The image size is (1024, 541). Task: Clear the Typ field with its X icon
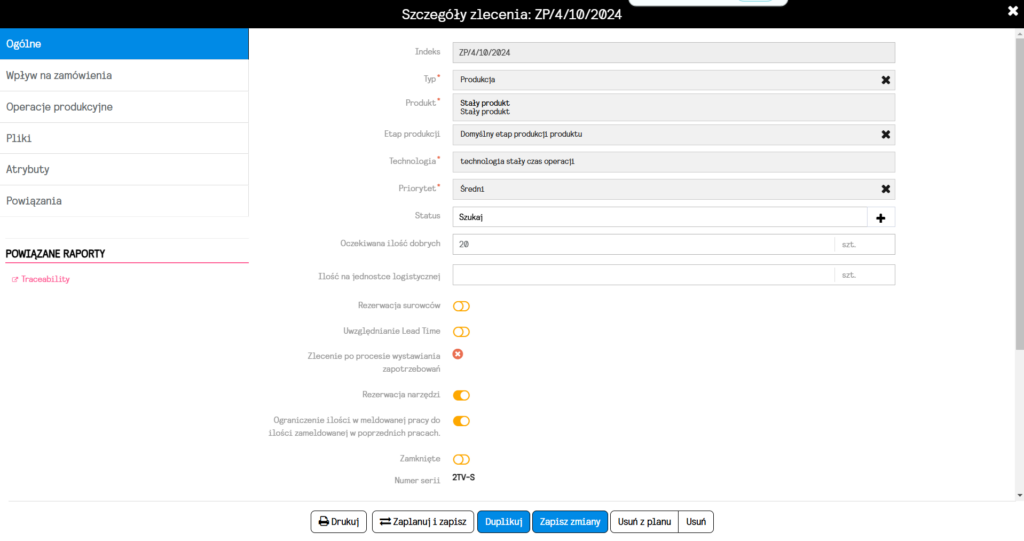(x=885, y=80)
